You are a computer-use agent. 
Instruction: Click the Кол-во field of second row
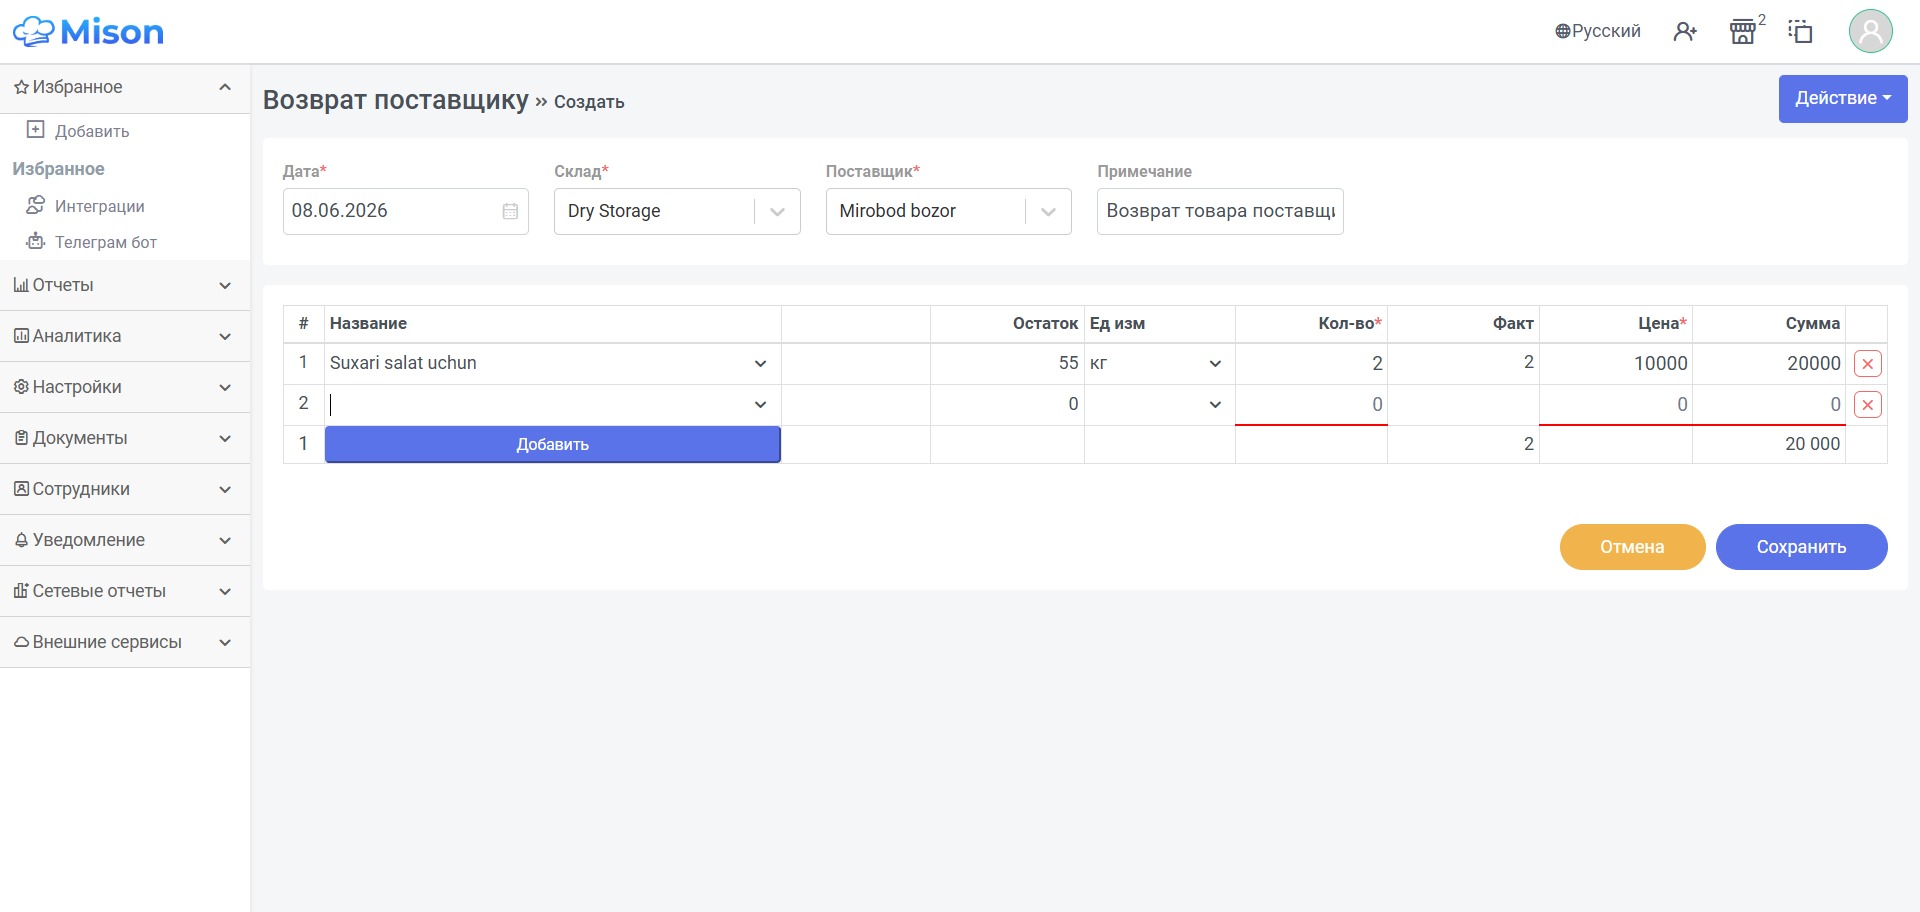[x=1311, y=405]
